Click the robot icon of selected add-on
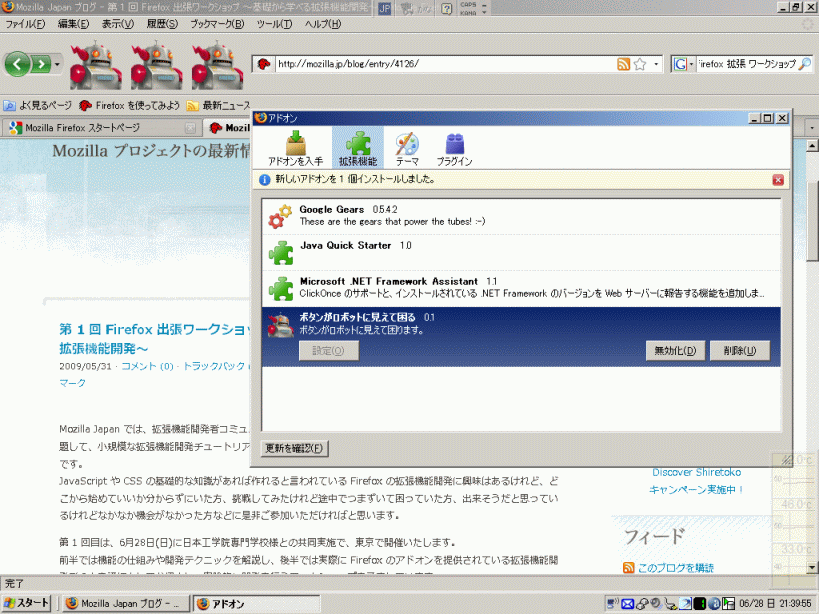 click(280, 325)
